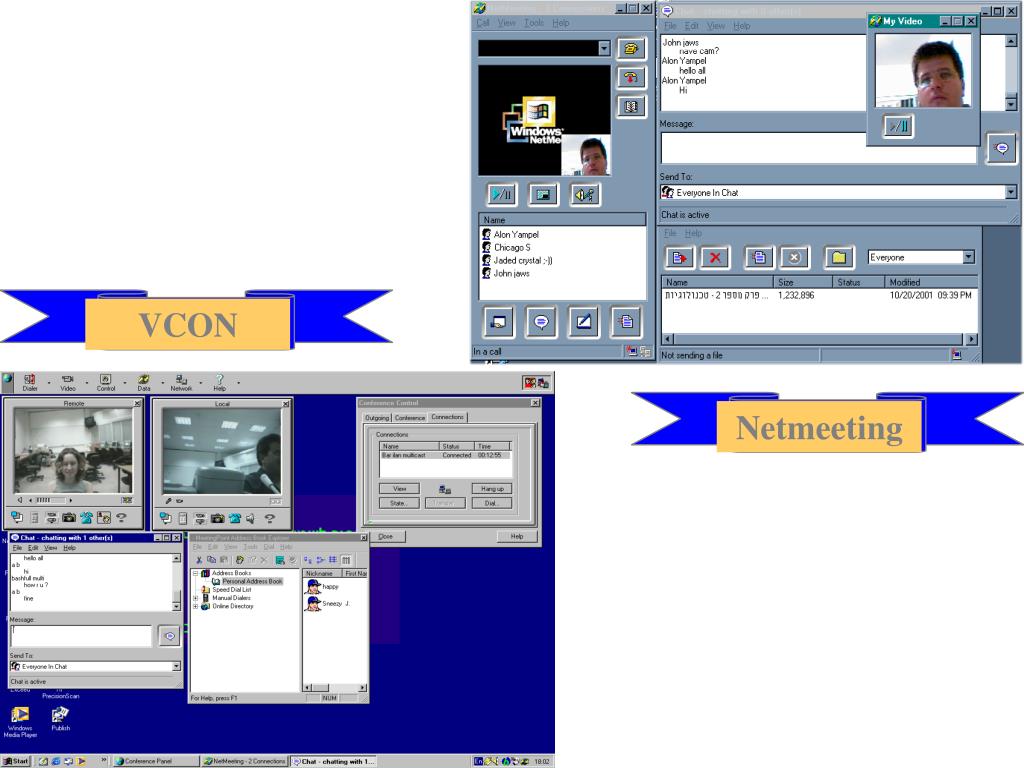The width and height of the screenshot is (1024, 768).
Task: Open VCON chat Send To dropdown
Action: [176, 666]
